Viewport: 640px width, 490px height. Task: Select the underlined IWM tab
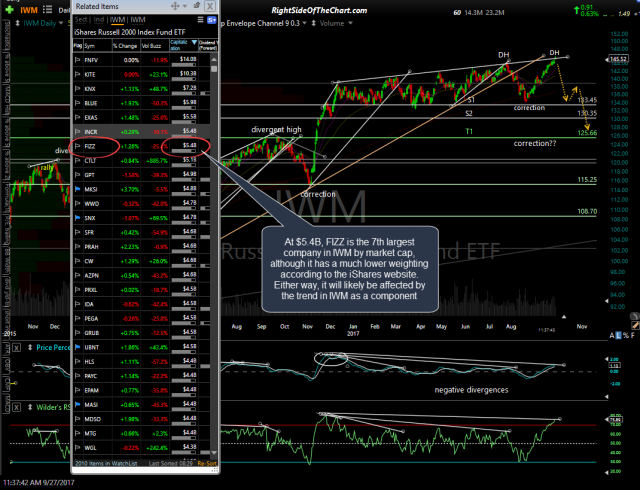click(x=117, y=20)
